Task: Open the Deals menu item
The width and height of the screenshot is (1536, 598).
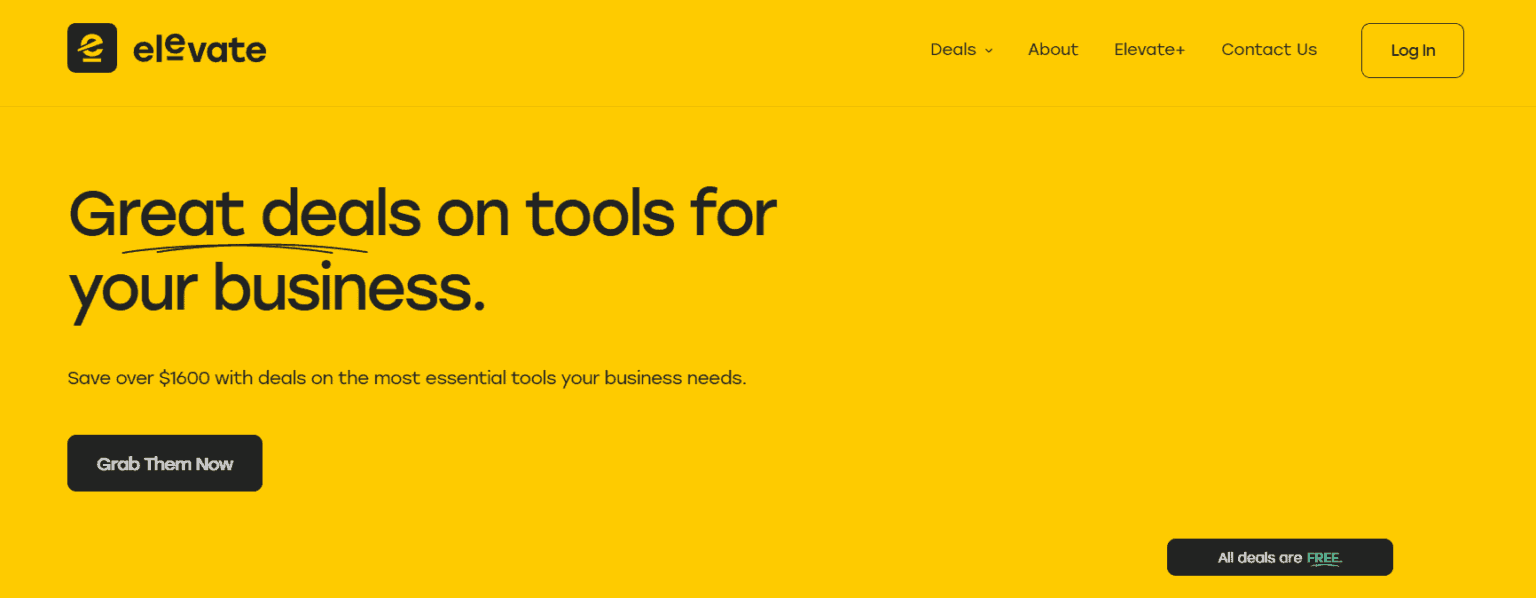Action: coord(952,50)
